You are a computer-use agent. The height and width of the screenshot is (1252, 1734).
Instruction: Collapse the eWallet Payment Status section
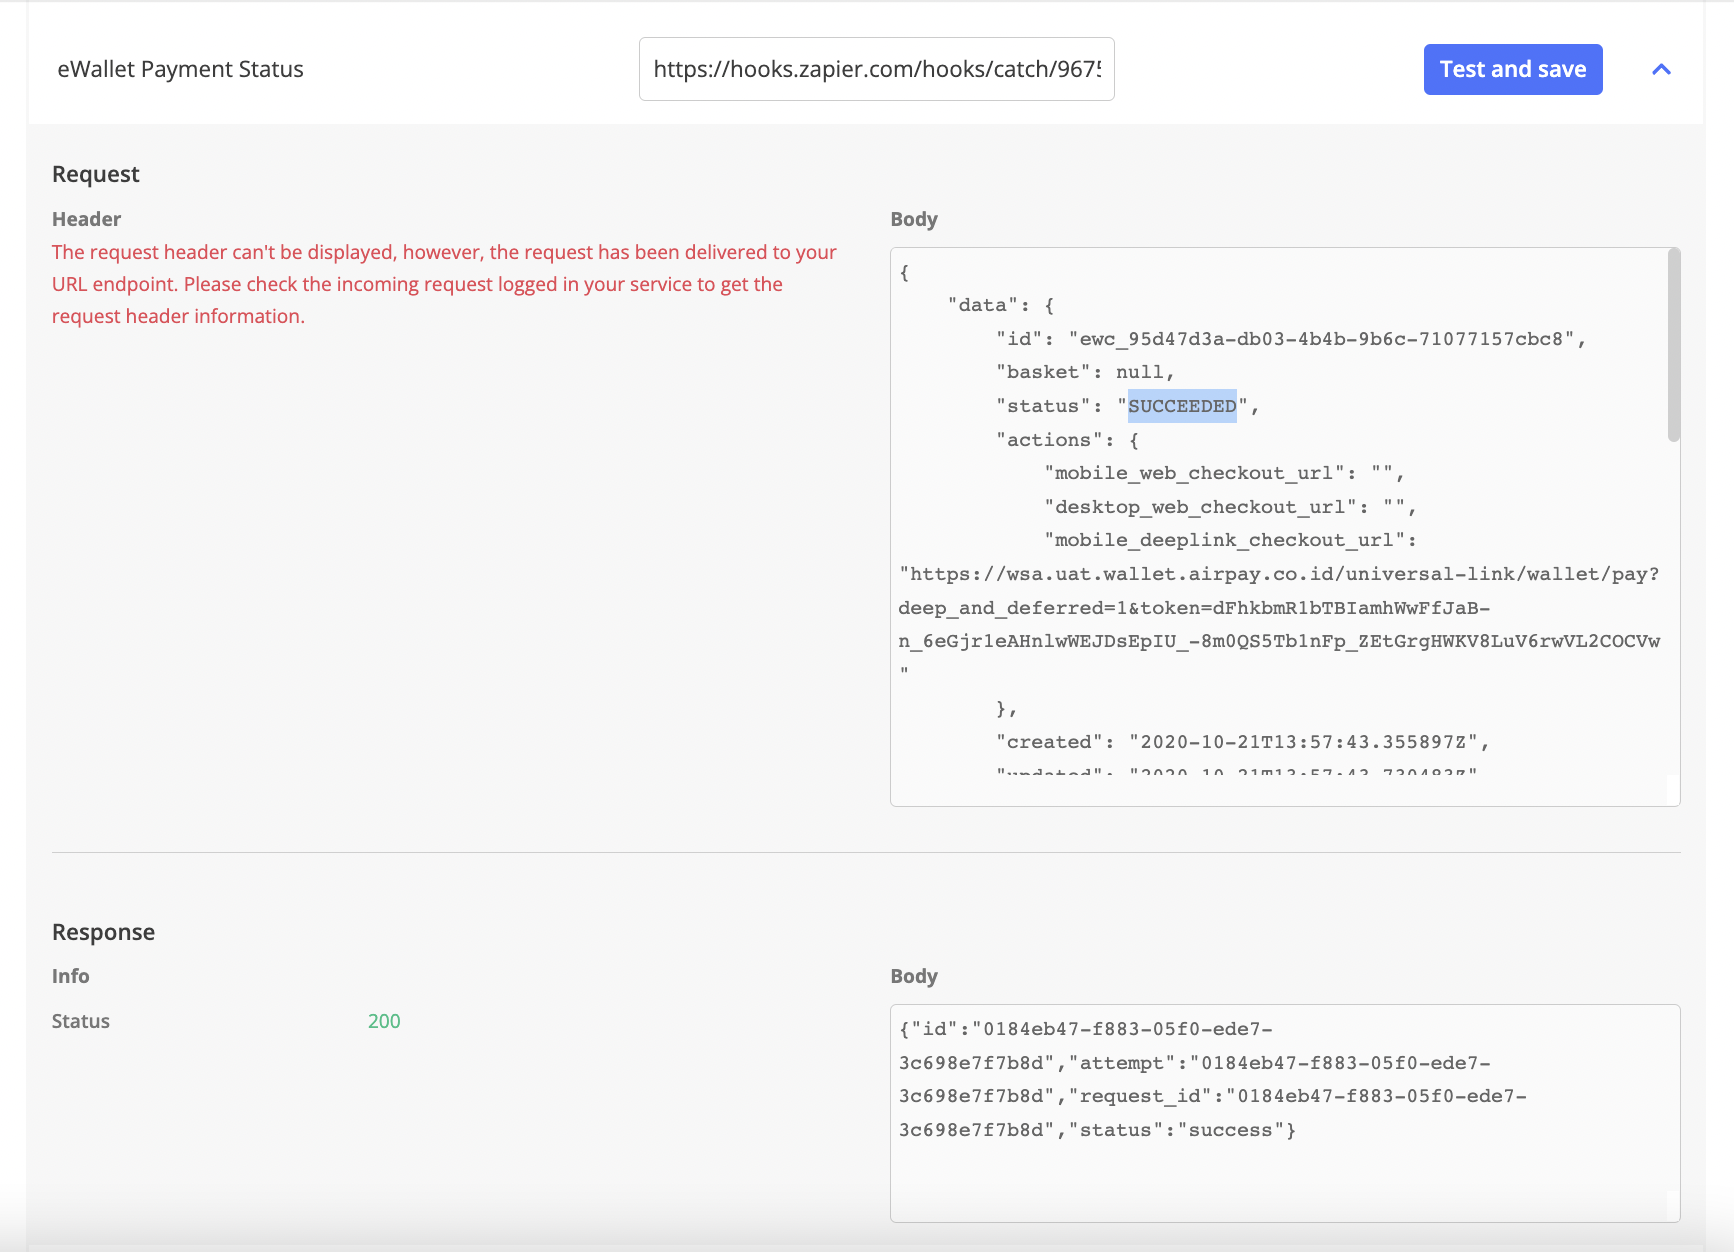pos(1661,69)
